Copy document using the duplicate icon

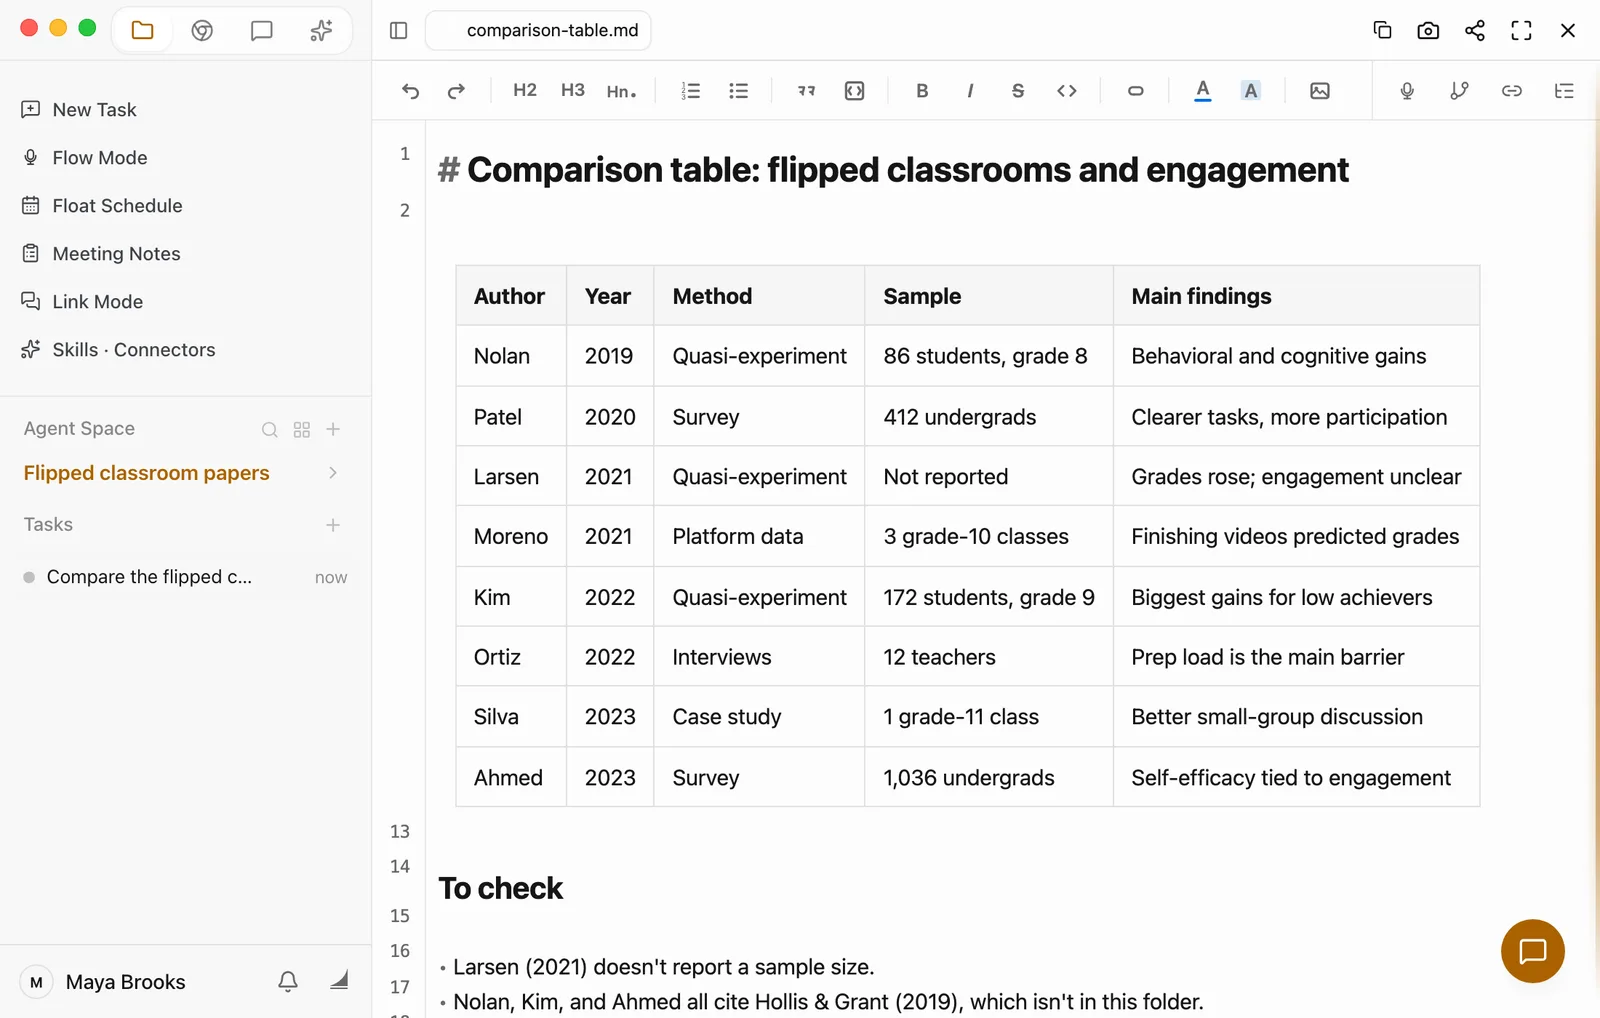[x=1383, y=30]
